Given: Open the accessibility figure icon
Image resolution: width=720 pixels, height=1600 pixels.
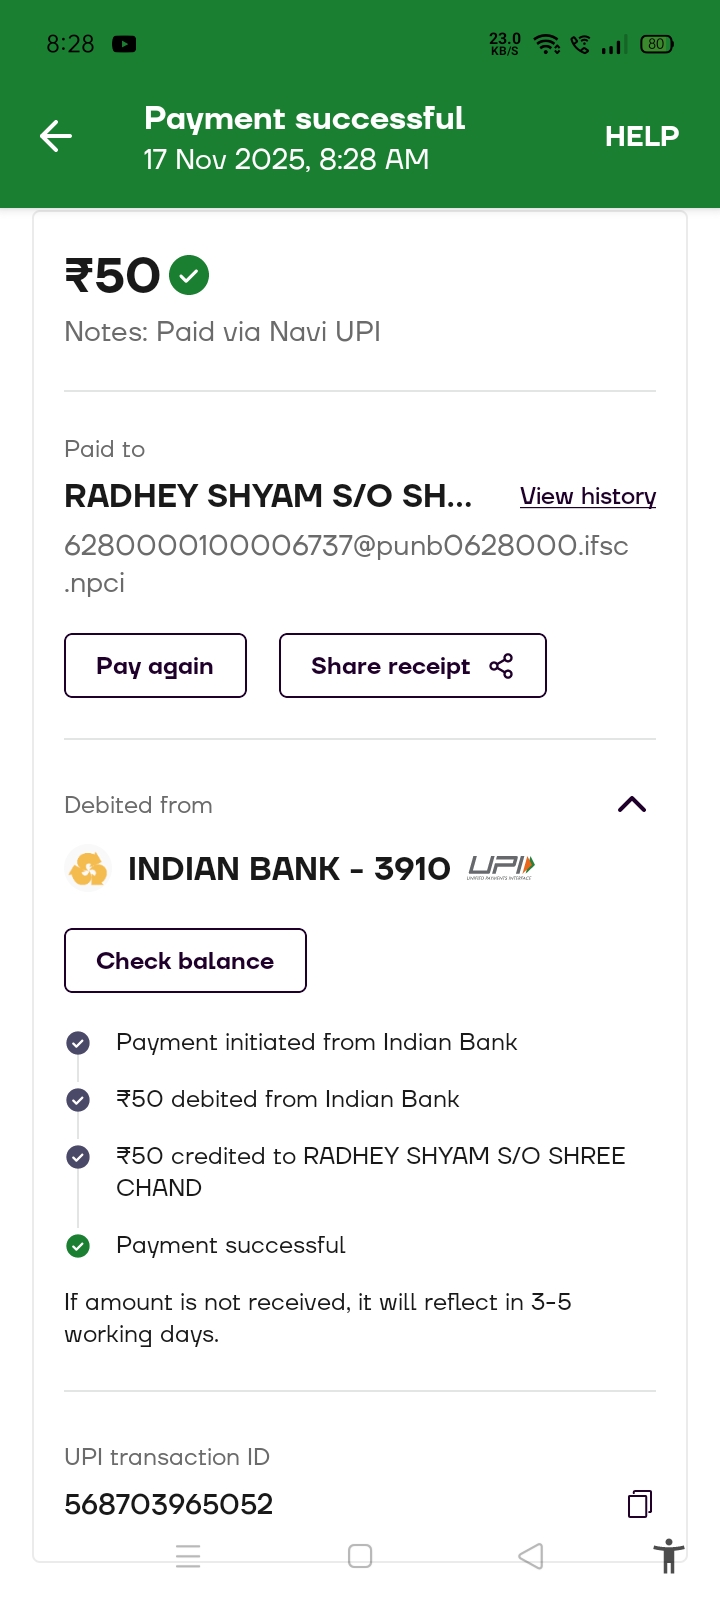Looking at the screenshot, I should tap(668, 1556).
